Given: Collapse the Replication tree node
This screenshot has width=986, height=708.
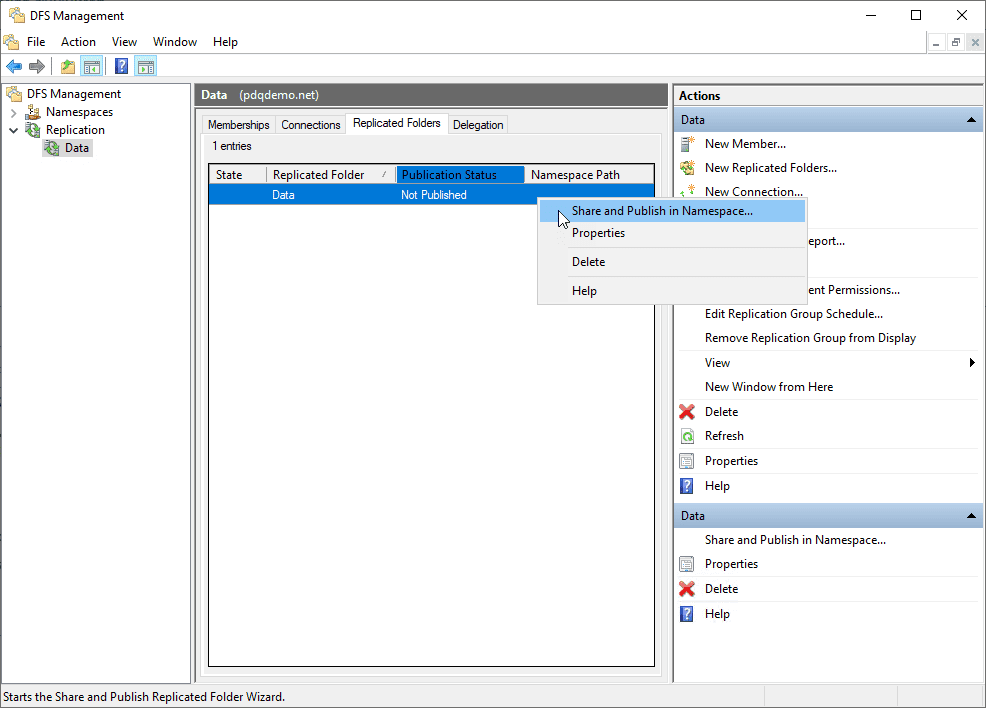Looking at the screenshot, I should click(13, 130).
